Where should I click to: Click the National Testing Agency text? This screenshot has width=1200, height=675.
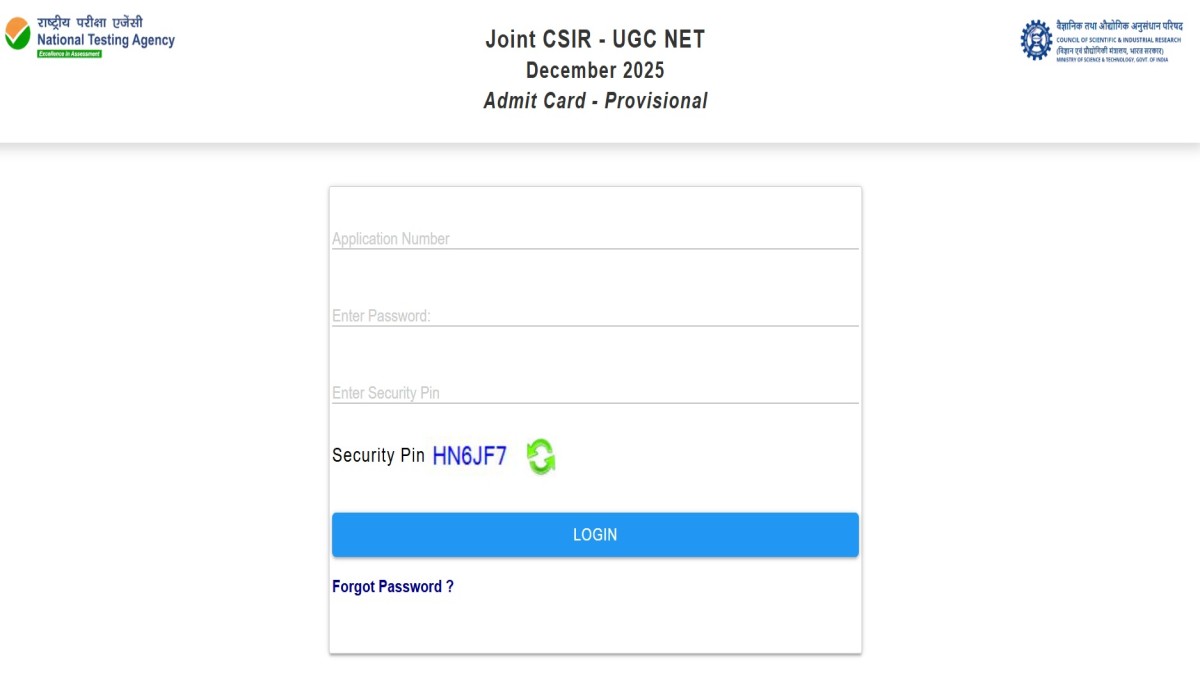pyautogui.click(x=104, y=39)
